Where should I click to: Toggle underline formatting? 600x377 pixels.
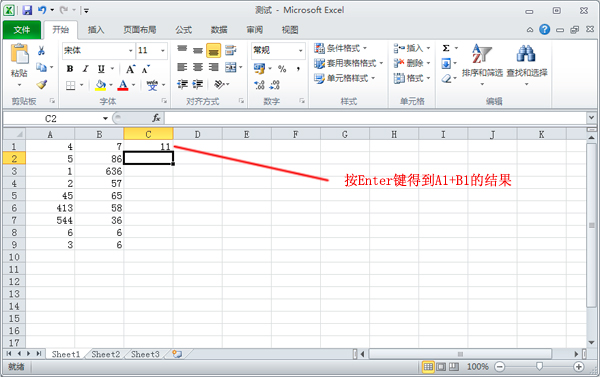point(101,69)
